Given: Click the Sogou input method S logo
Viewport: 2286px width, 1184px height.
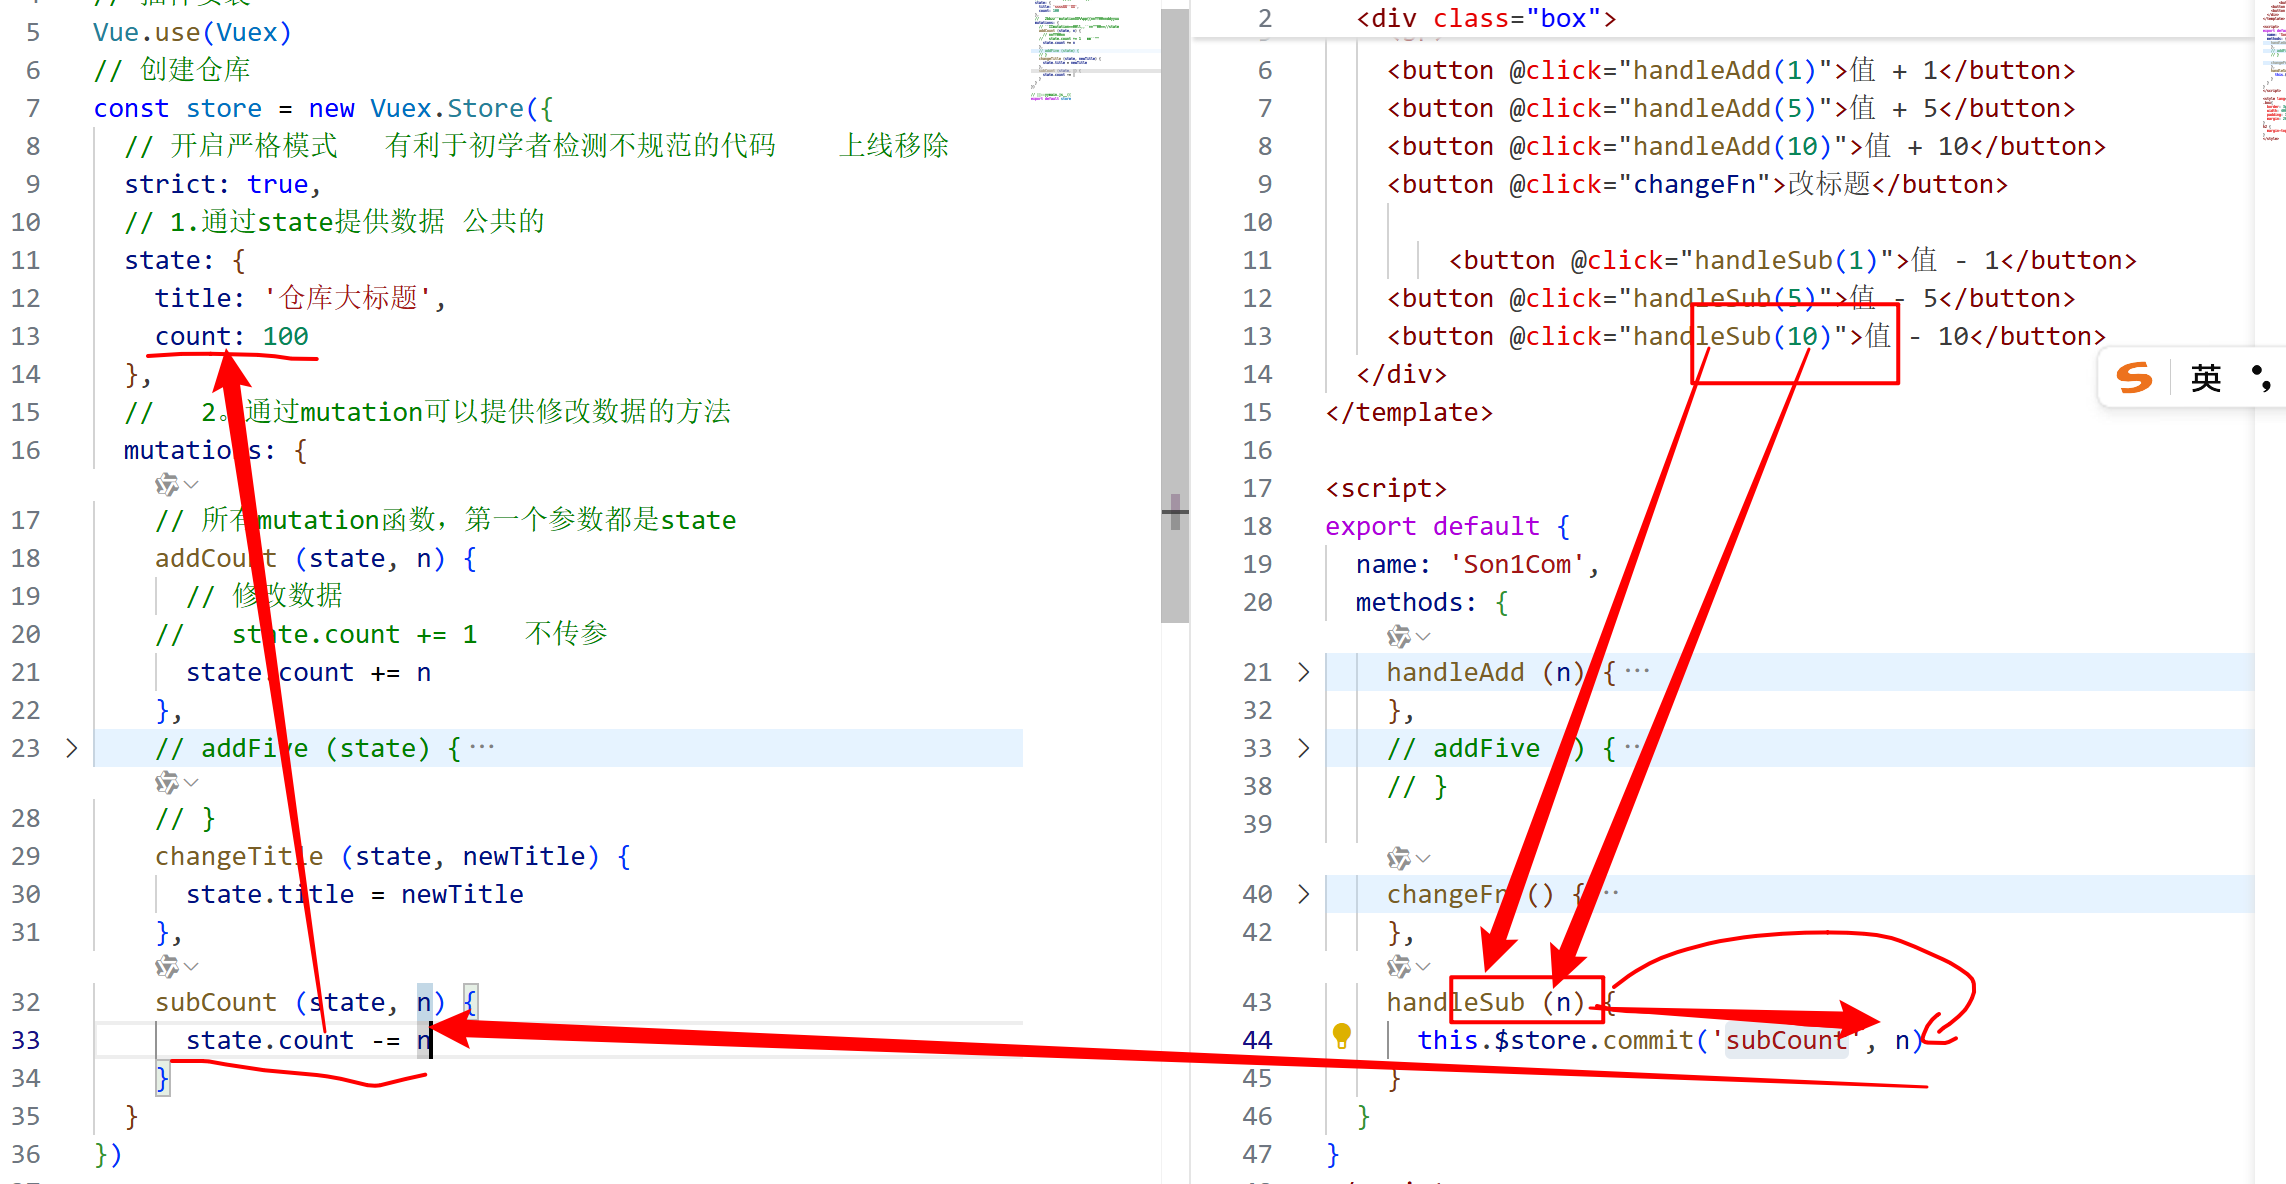Looking at the screenshot, I should point(2135,378).
